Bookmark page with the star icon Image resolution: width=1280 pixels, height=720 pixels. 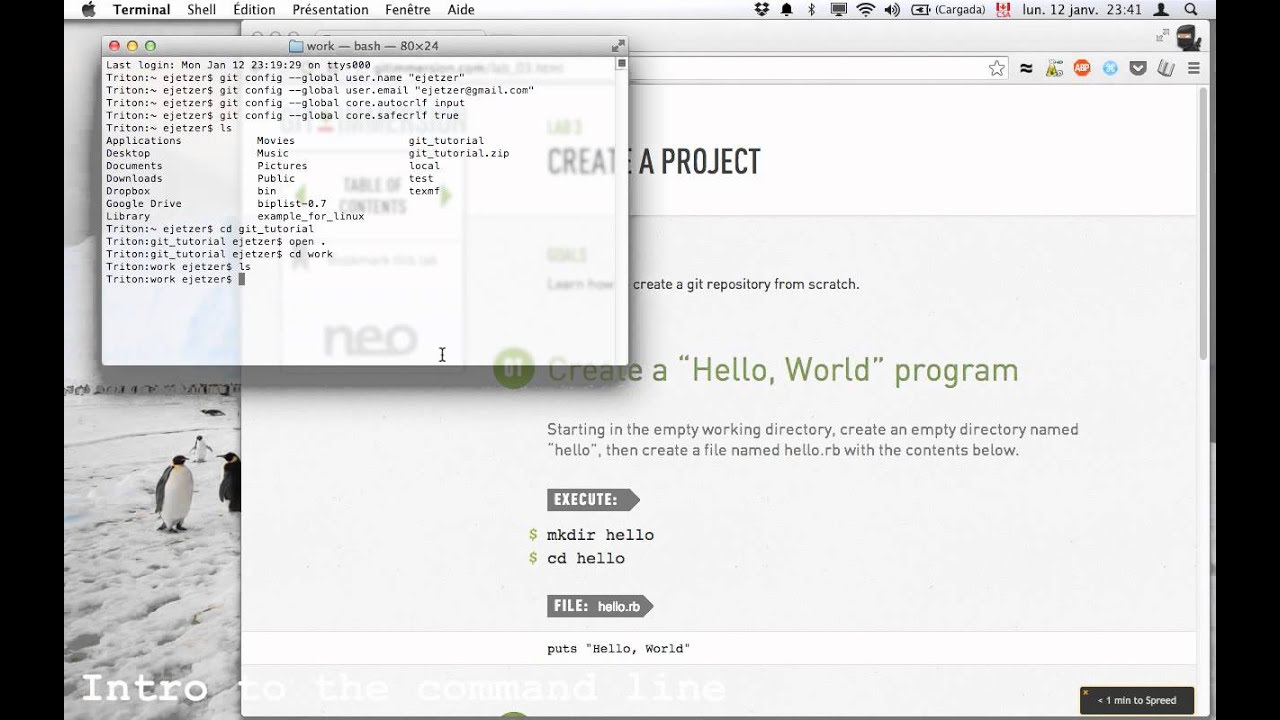(x=997, y=68)
